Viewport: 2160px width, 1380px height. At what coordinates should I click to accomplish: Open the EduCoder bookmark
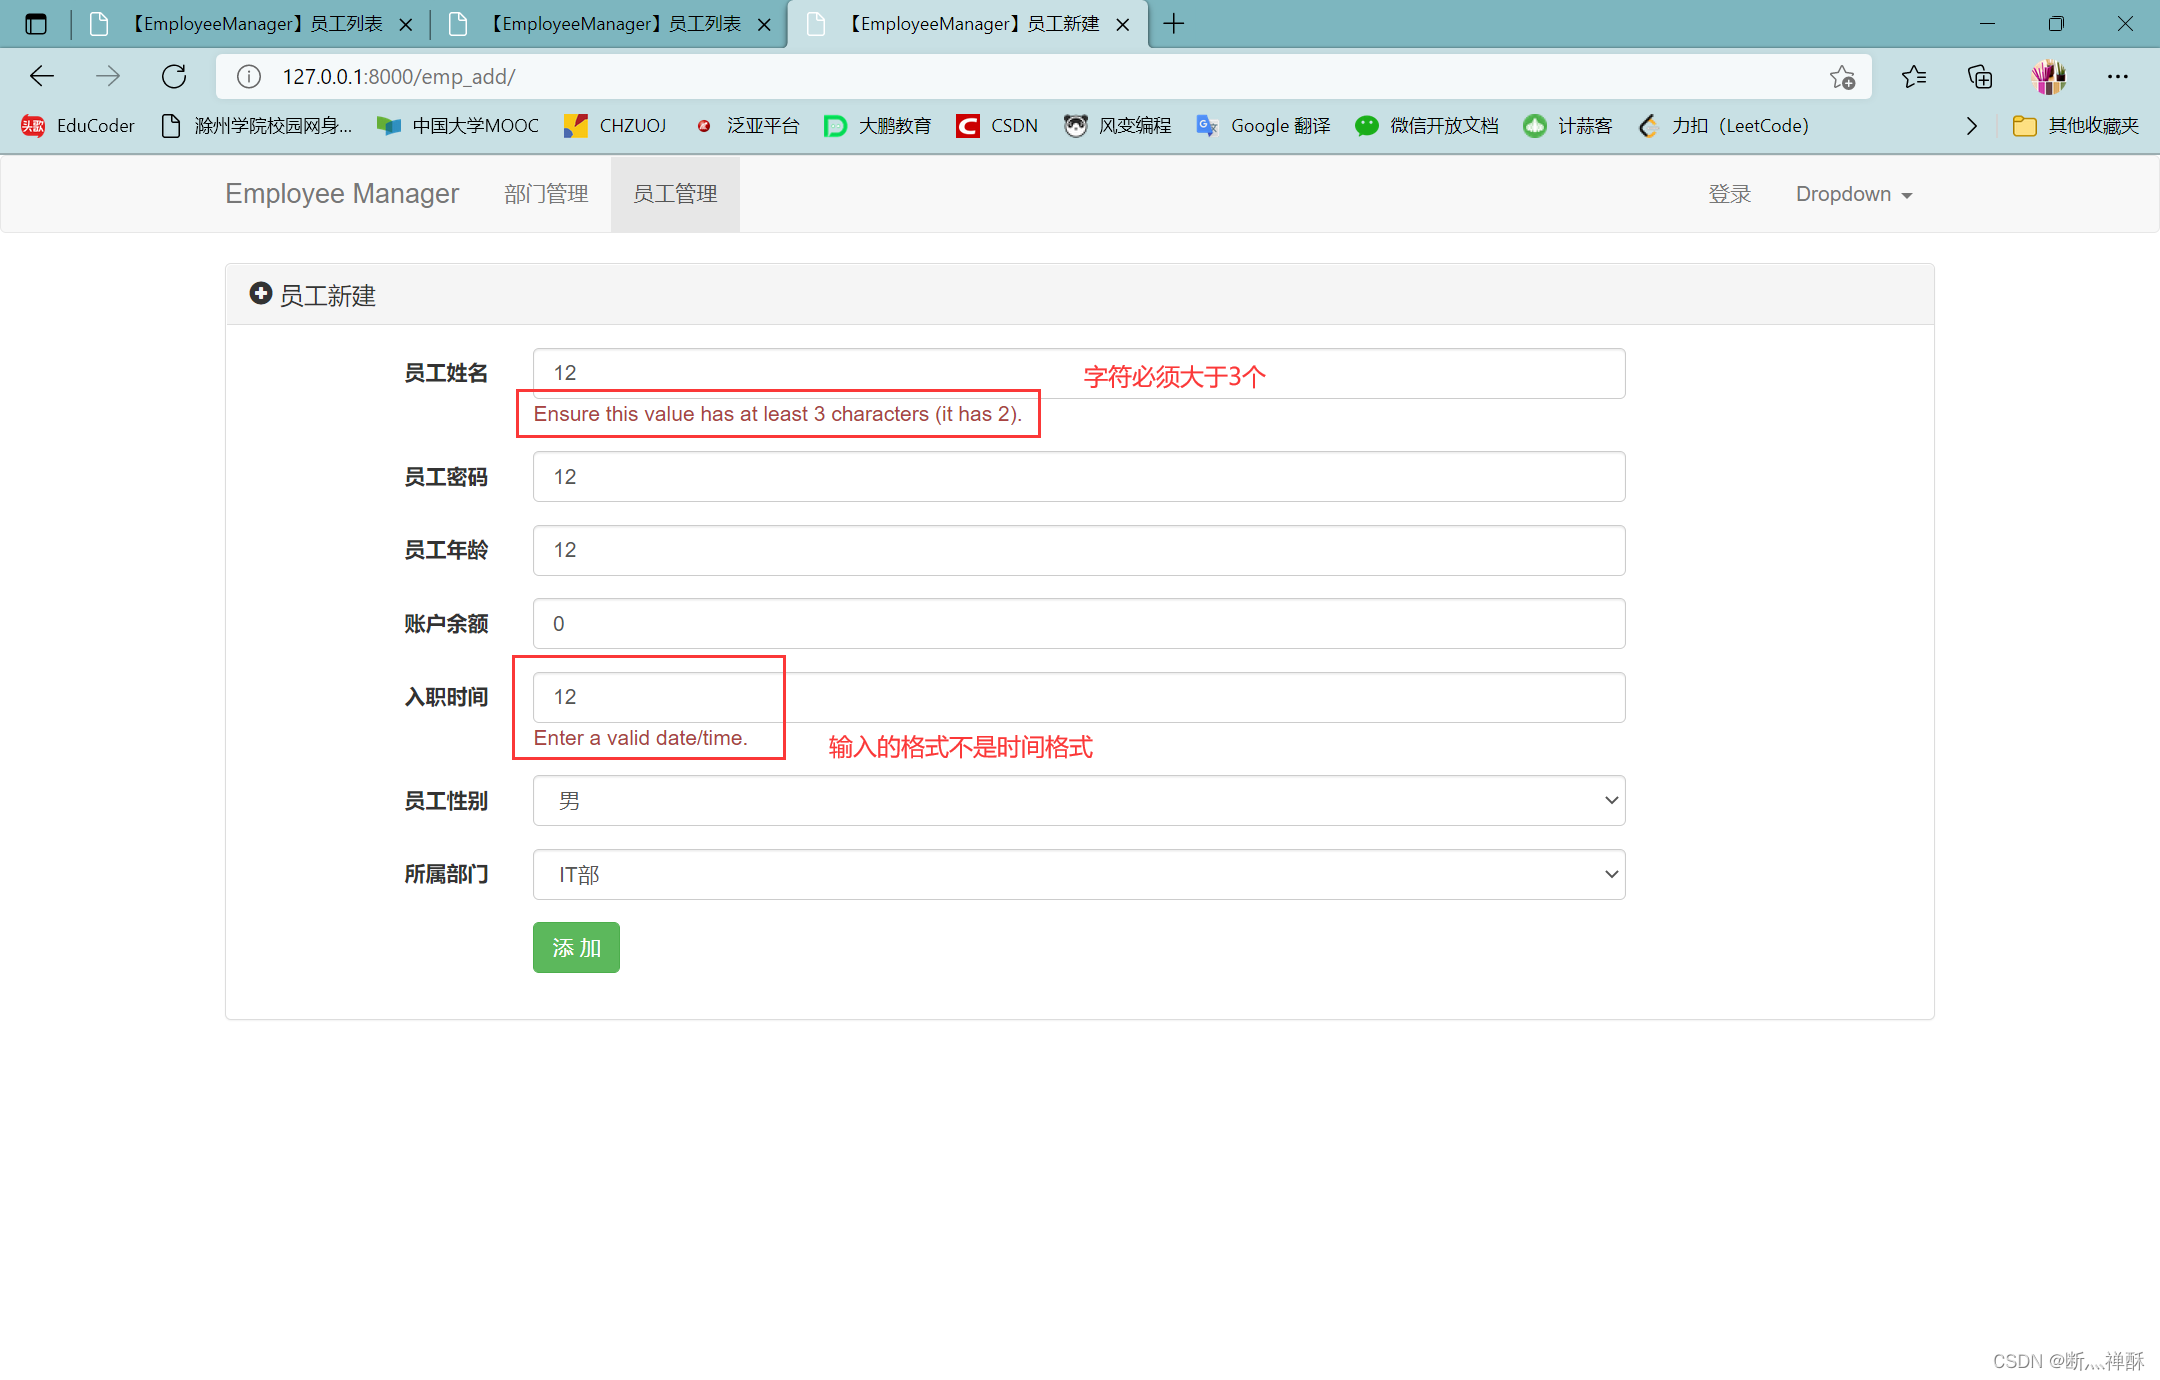point(78,126)
